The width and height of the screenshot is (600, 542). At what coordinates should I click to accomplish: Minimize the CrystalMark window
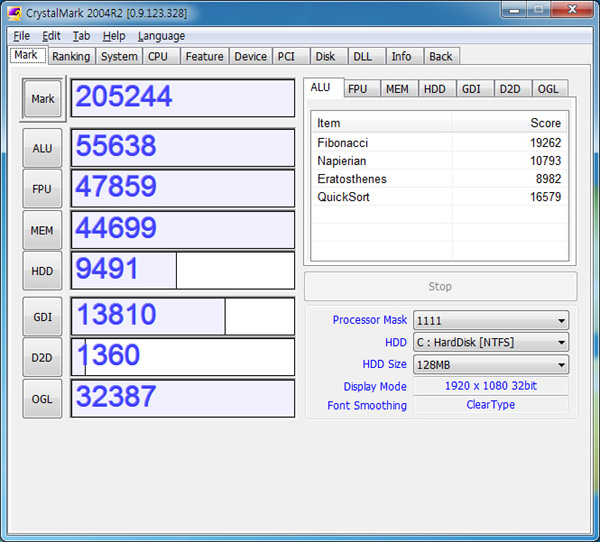(515, 10)
